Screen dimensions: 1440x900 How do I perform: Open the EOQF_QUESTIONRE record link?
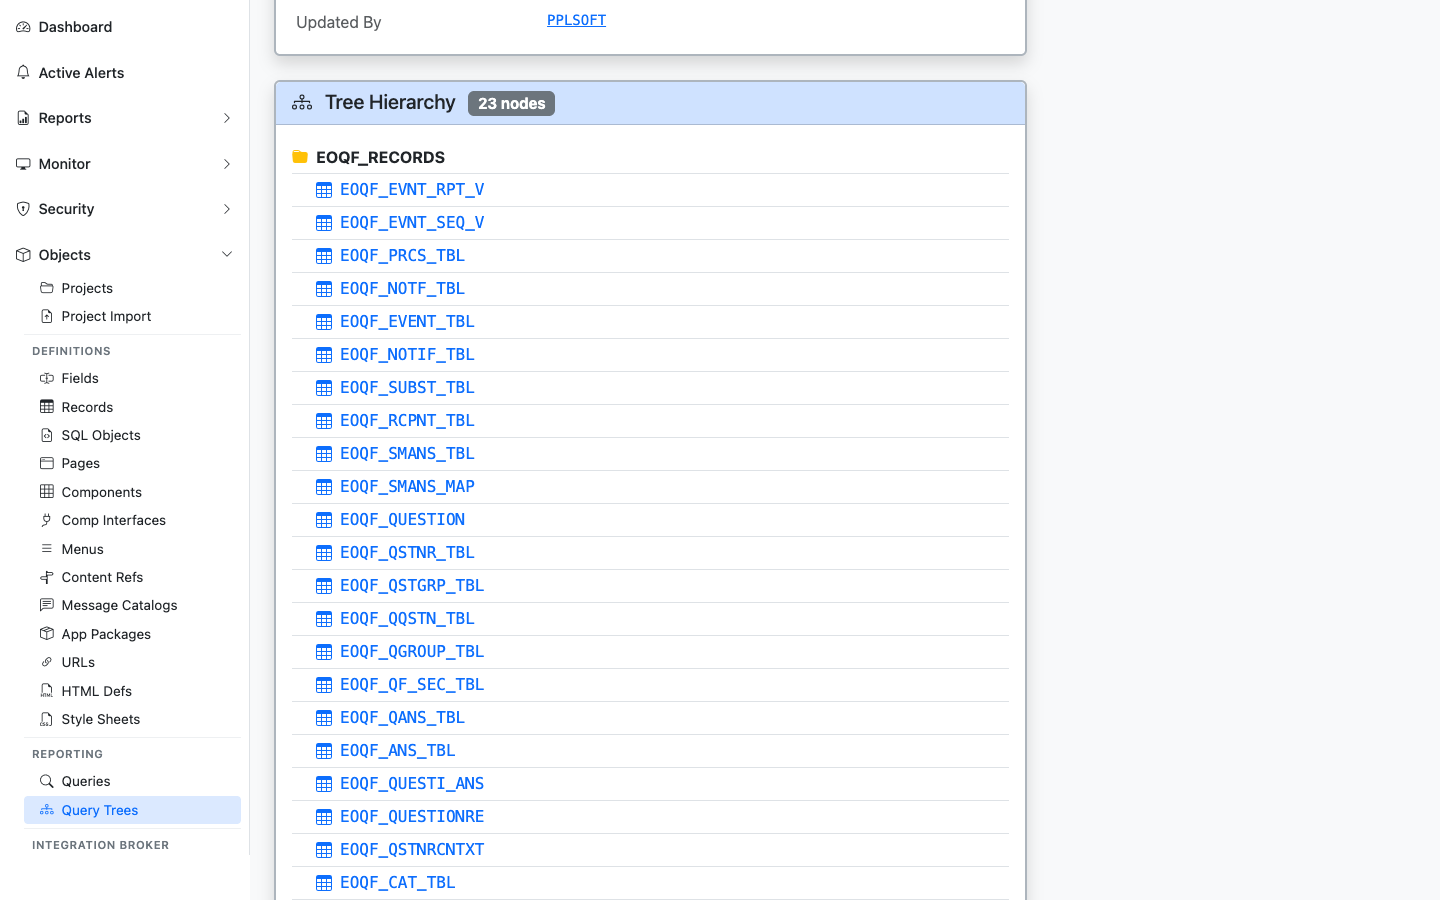412,816
